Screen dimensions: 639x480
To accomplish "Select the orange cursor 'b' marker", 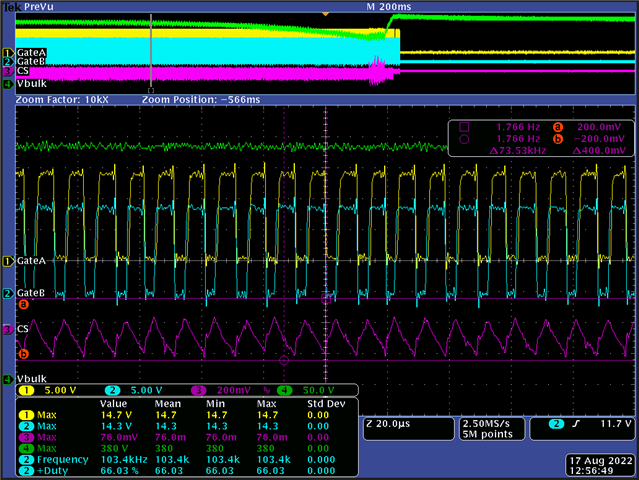I will tap(23, 353).
